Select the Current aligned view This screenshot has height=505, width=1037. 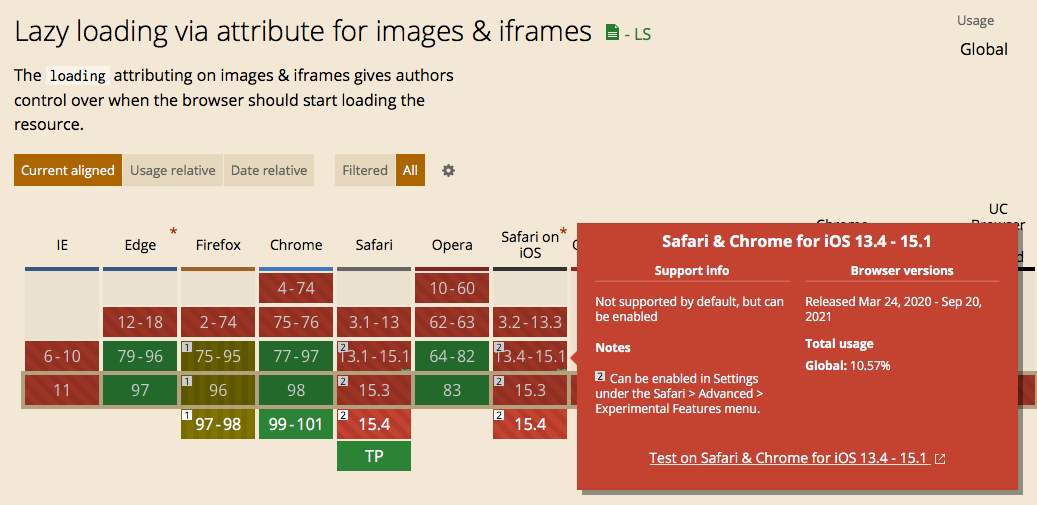67,171
